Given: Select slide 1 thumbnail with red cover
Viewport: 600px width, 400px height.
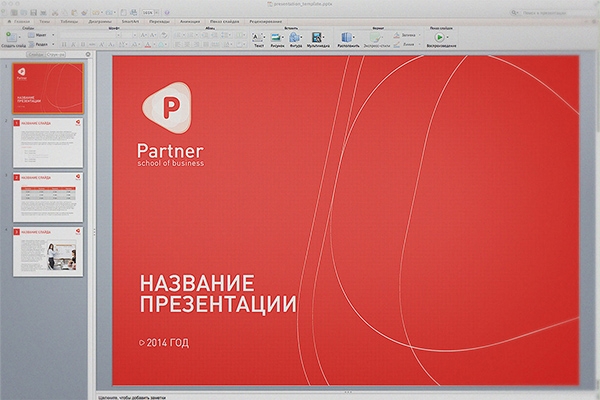Looking at the screenshot, I should tap(48, 88).
